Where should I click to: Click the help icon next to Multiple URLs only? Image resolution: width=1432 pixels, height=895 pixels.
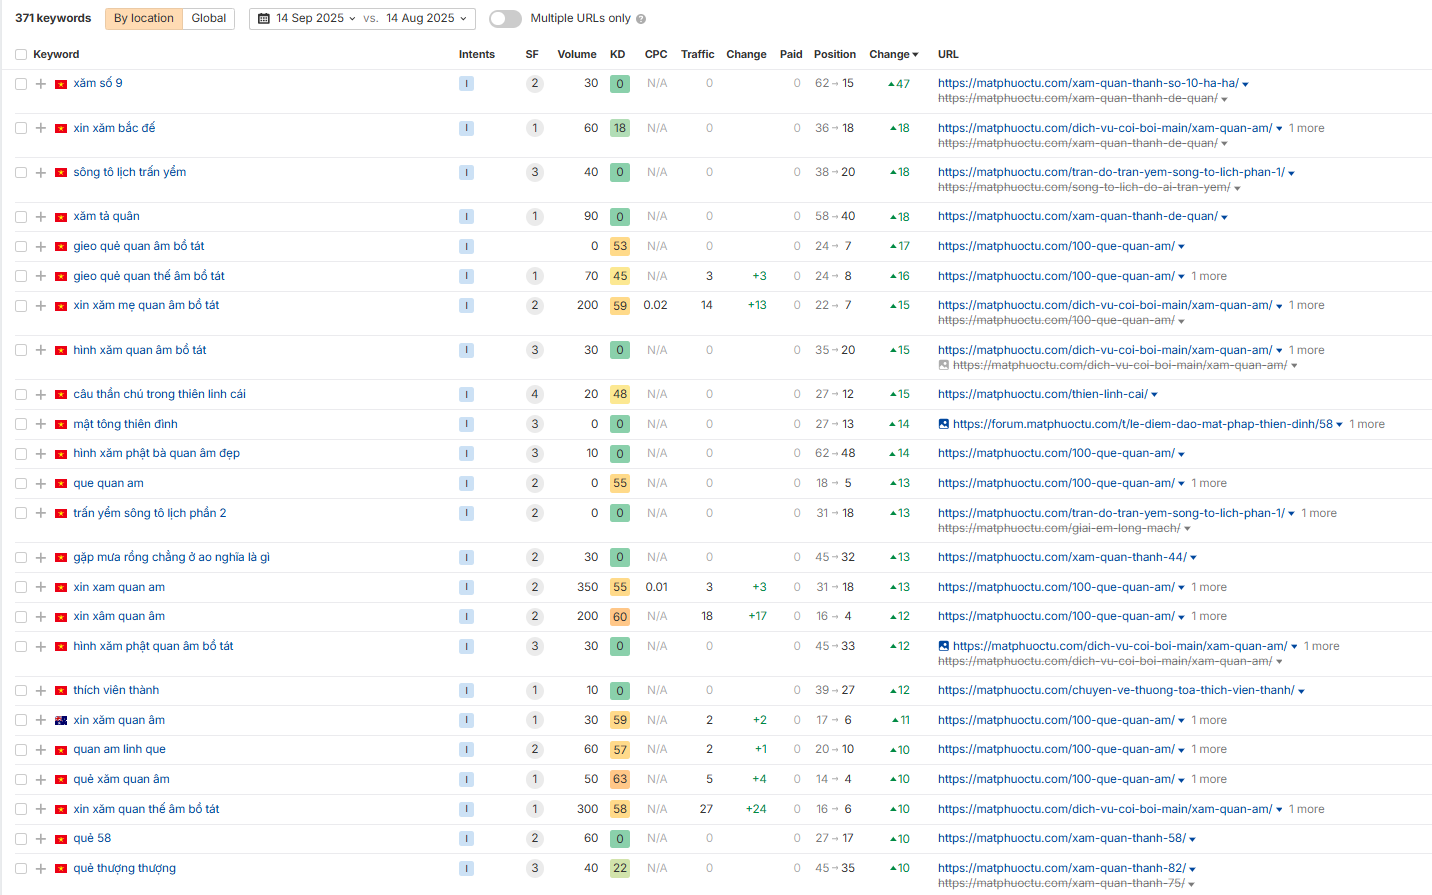(641, 19)
